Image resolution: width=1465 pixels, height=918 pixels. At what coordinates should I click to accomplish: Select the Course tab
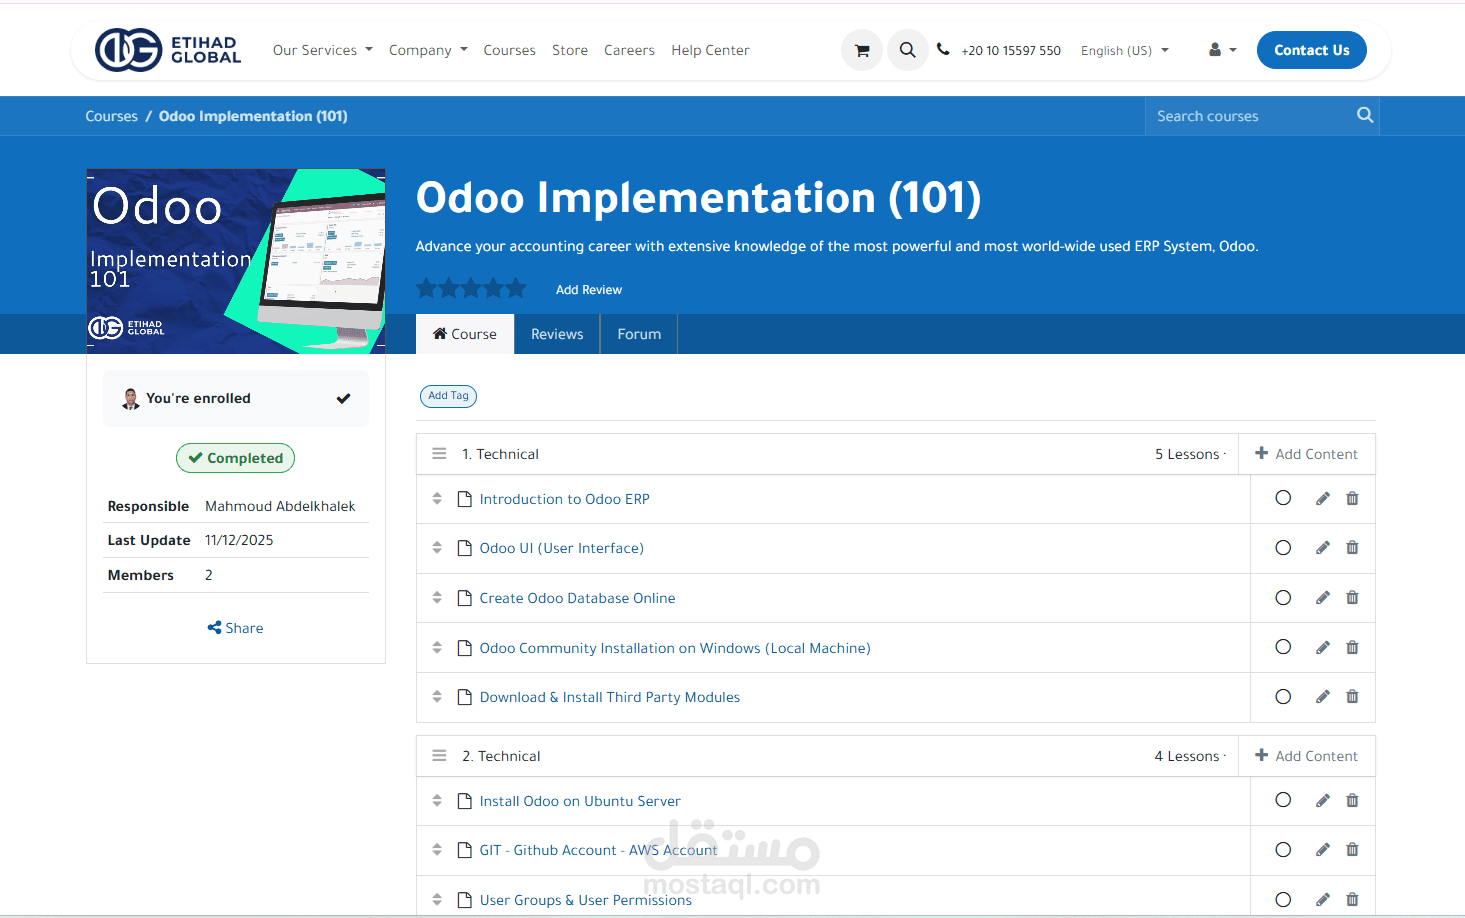(465, 334)
